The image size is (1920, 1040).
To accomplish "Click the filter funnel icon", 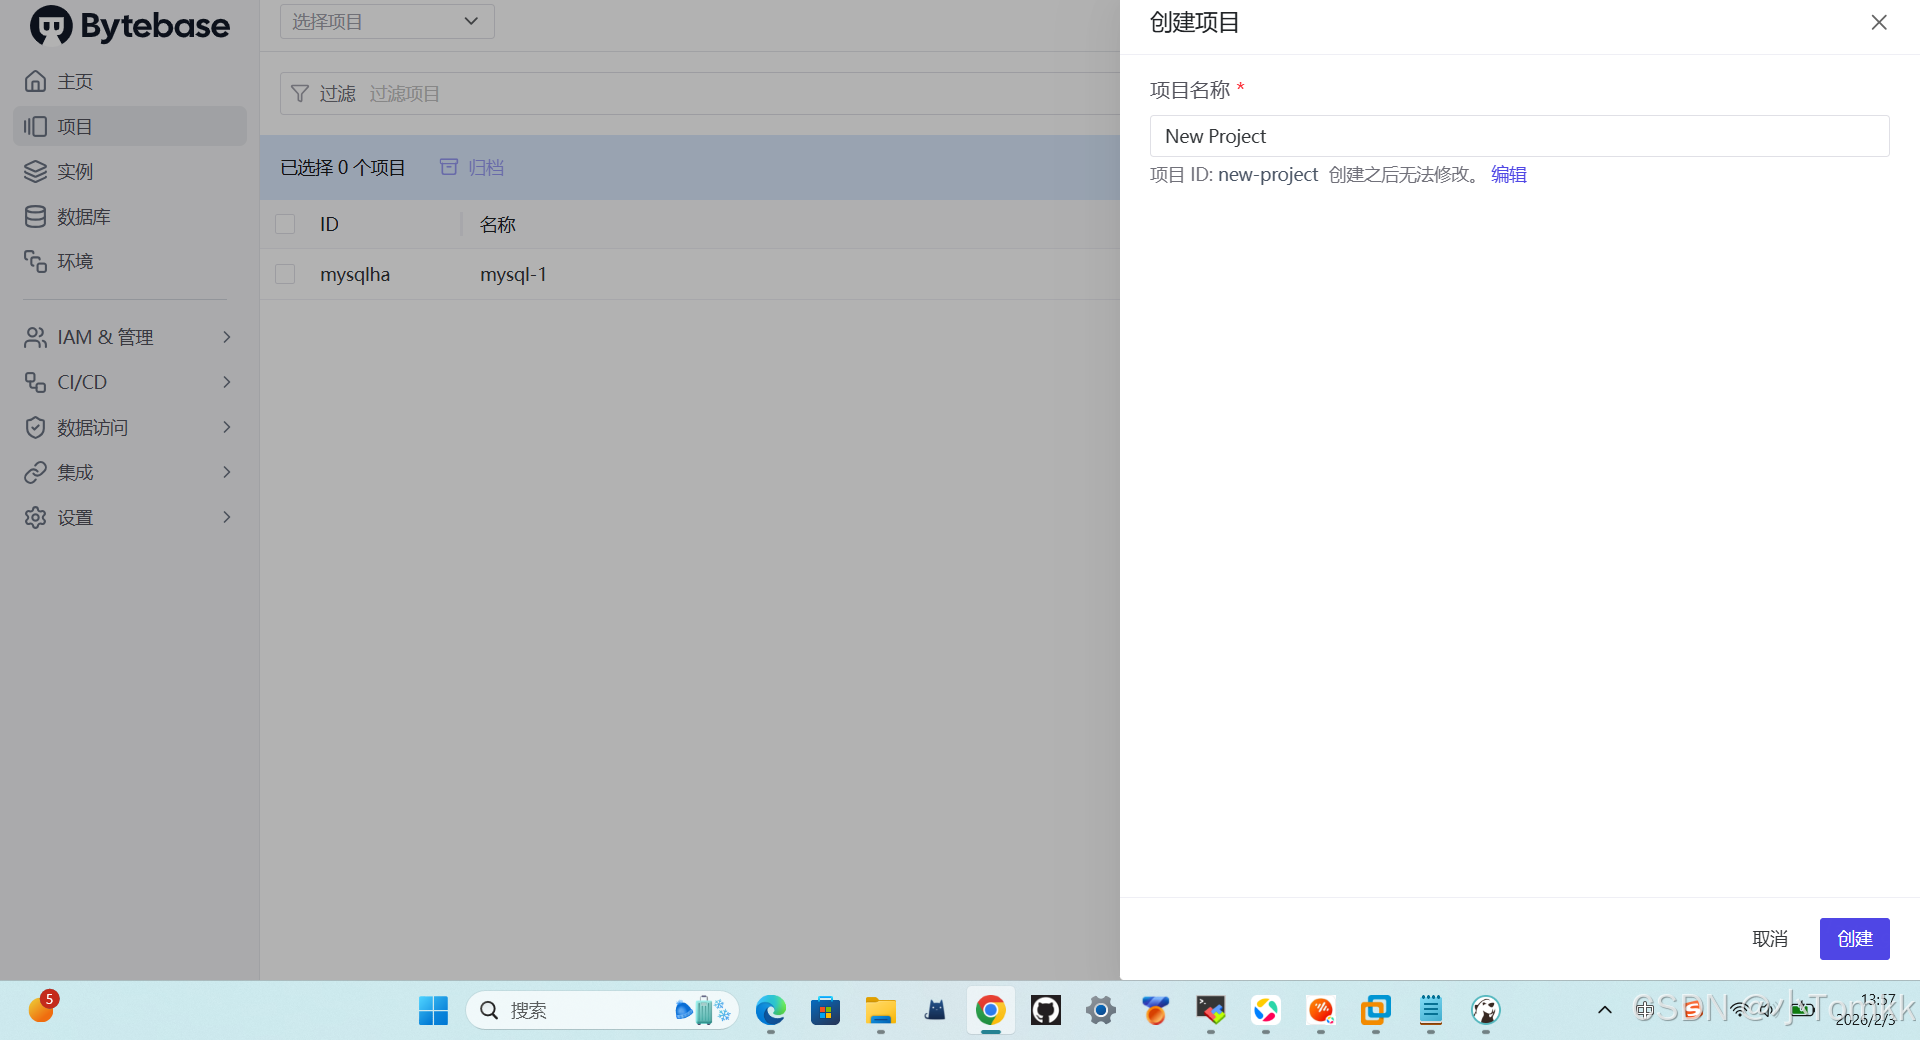I will tap(300, 93).
